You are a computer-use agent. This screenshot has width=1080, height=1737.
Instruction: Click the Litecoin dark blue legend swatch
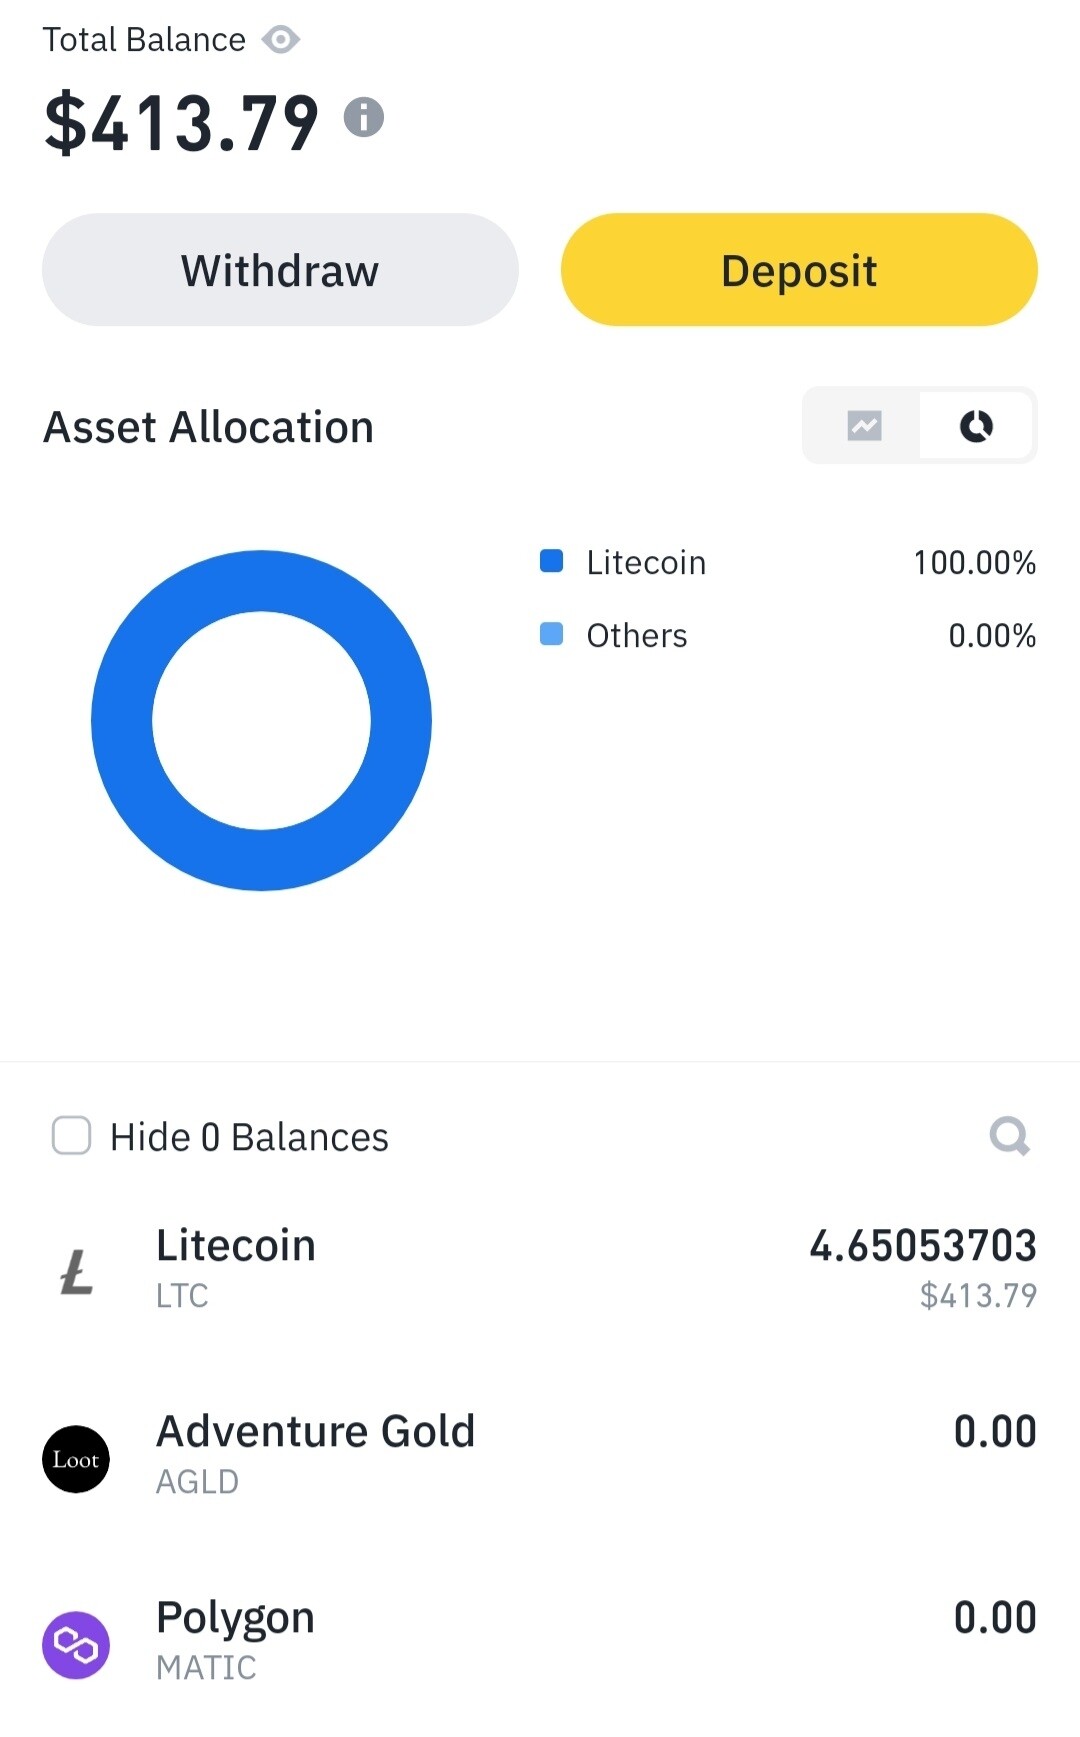point(551,561)
